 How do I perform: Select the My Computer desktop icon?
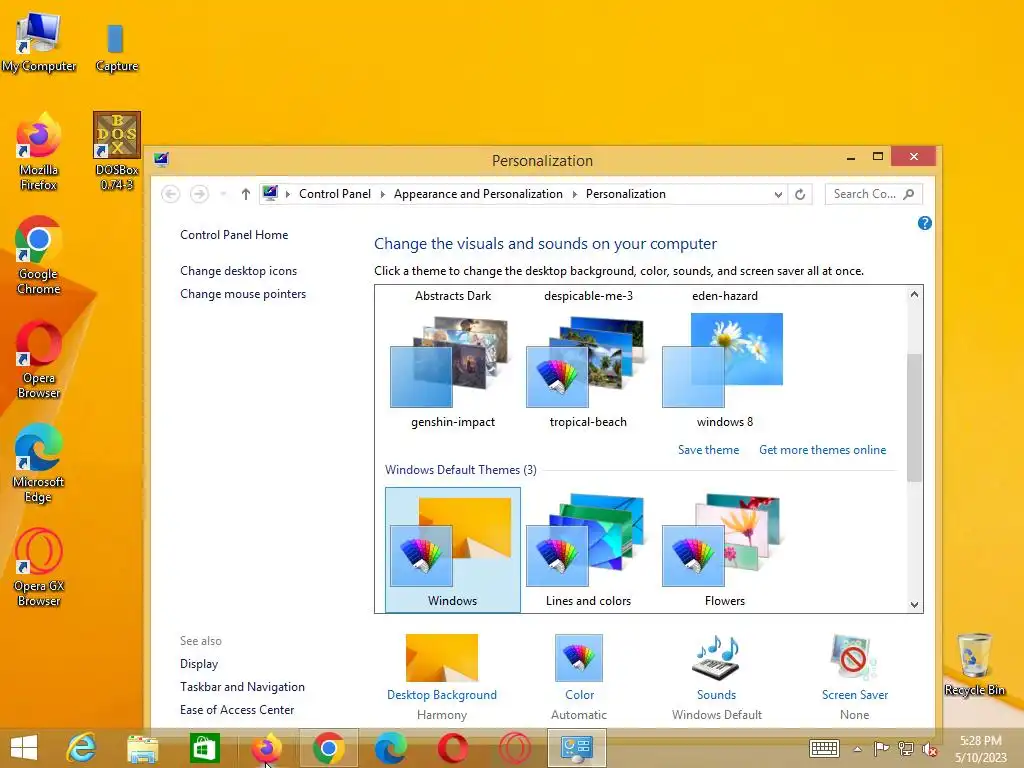(39, 42)
